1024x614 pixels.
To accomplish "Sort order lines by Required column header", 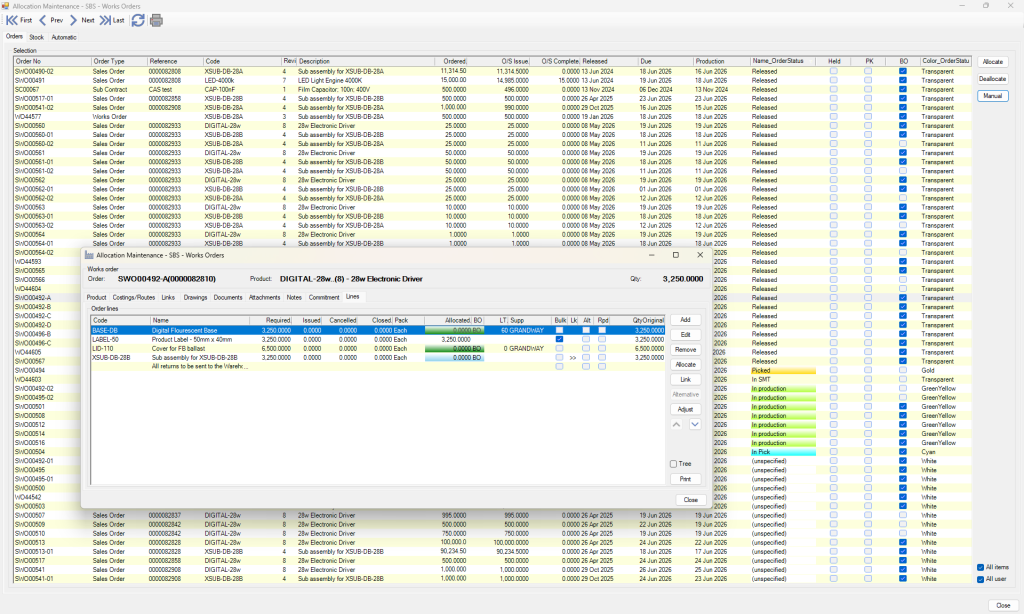I will point(270,321).
